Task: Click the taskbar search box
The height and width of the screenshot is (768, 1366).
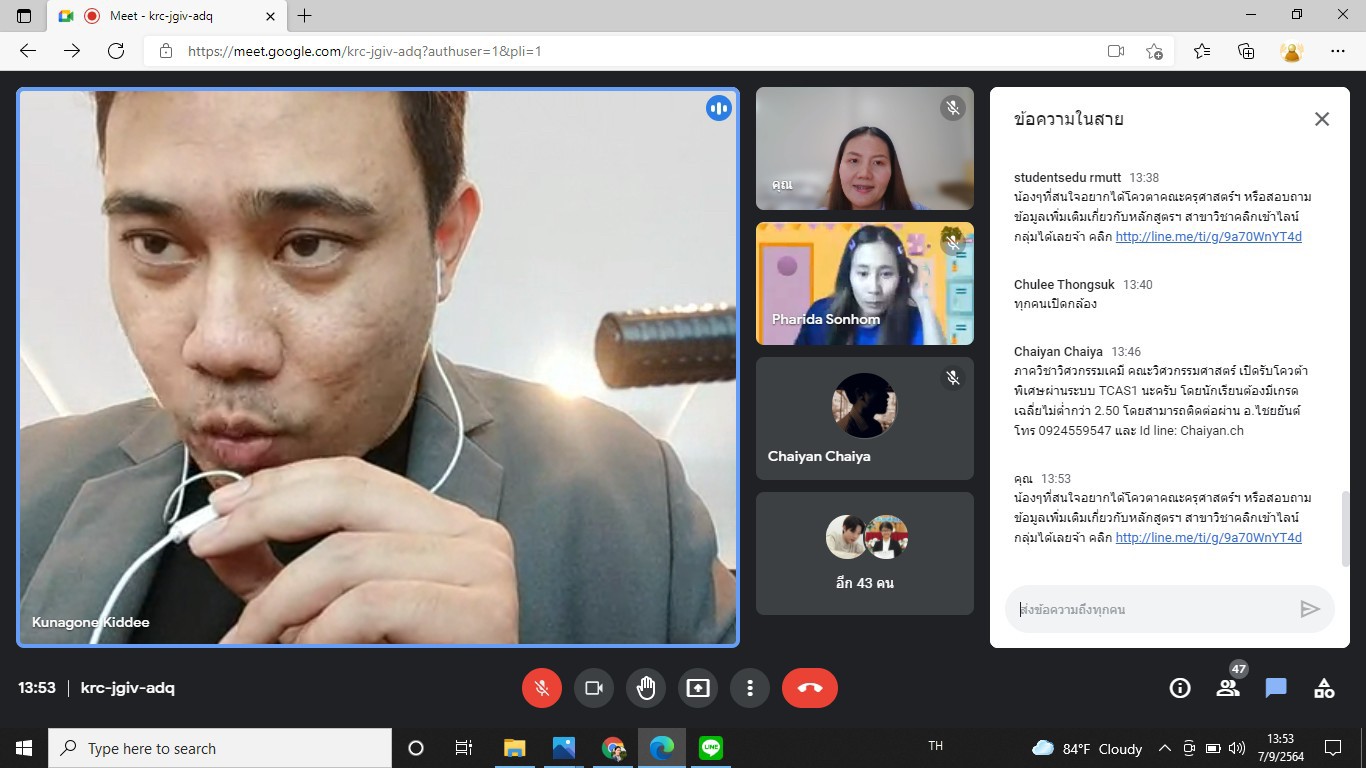Action: (x=220, y=748)
